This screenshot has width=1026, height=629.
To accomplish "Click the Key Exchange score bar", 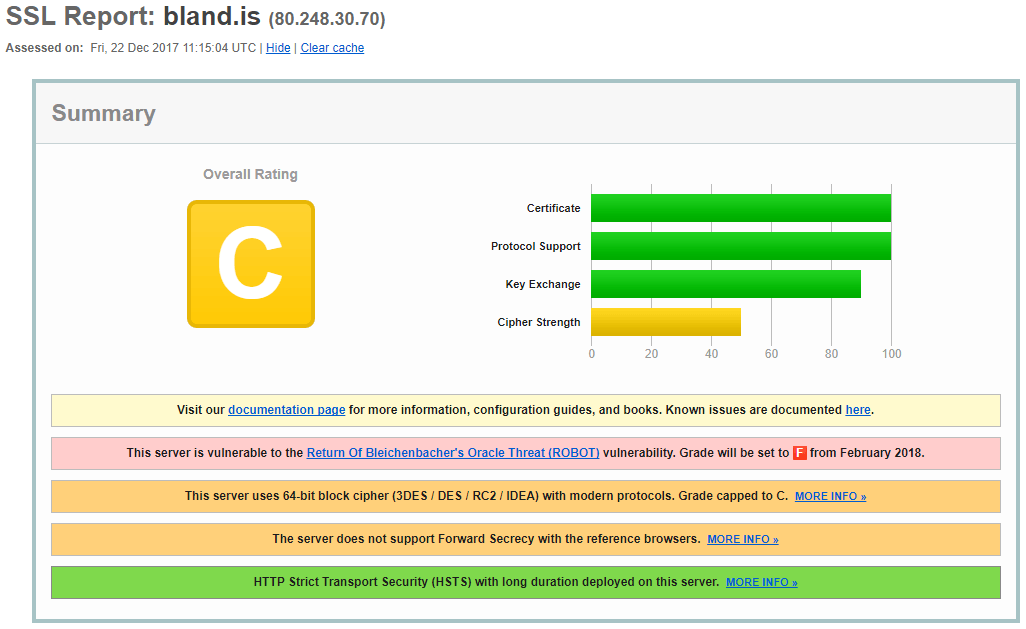I will (726, 284).
